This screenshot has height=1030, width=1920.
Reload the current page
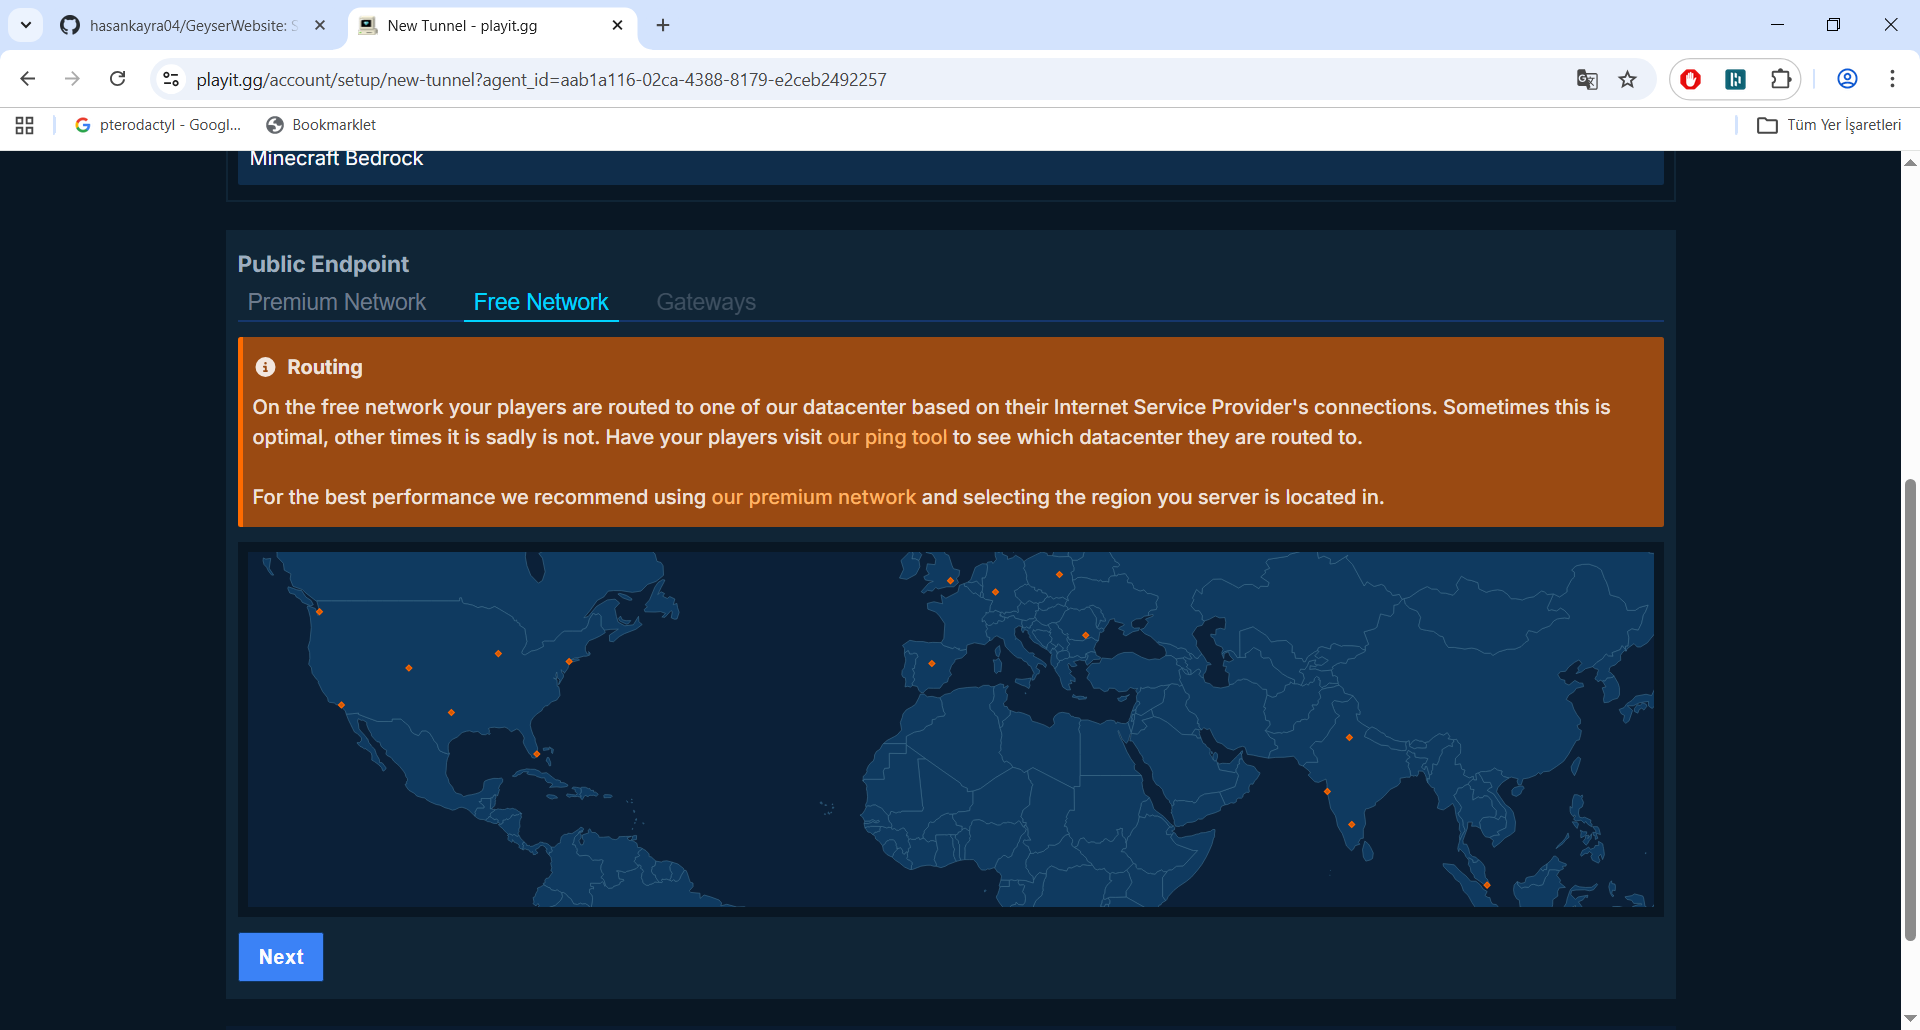(x=117, y=79)
